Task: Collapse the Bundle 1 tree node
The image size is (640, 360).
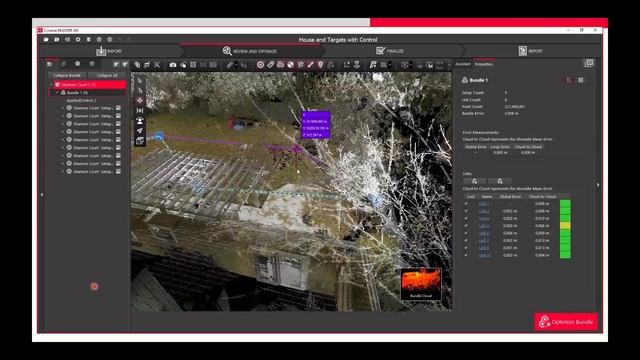Action: coord(57,93)
